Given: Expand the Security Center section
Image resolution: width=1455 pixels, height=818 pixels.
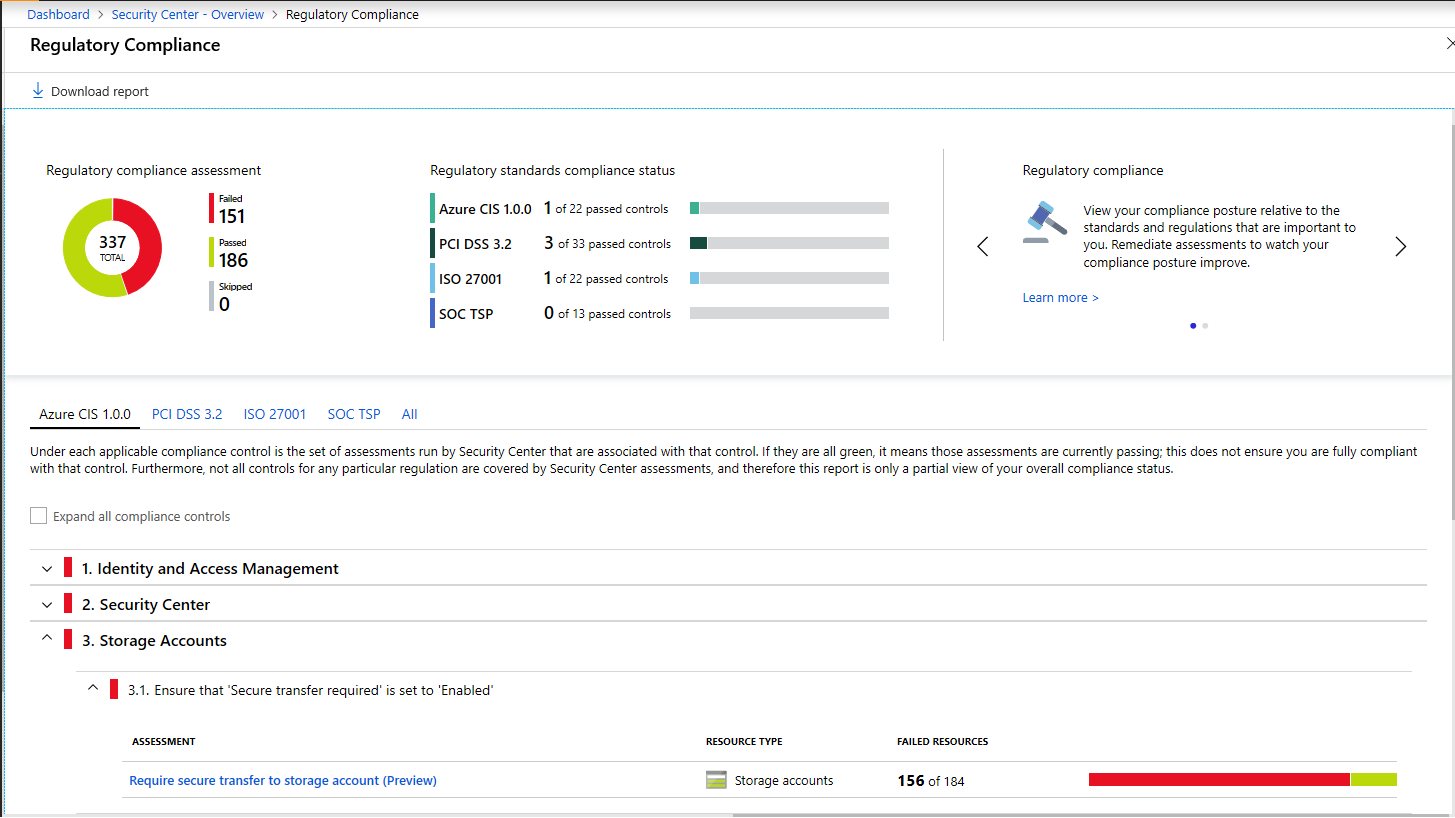Looking at the screenshot, I should (47, 605).
